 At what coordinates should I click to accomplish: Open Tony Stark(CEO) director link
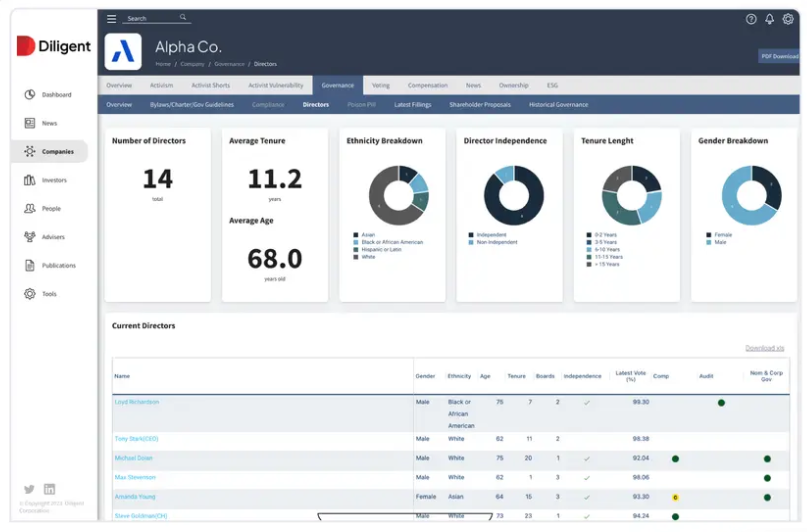(136, 439)
